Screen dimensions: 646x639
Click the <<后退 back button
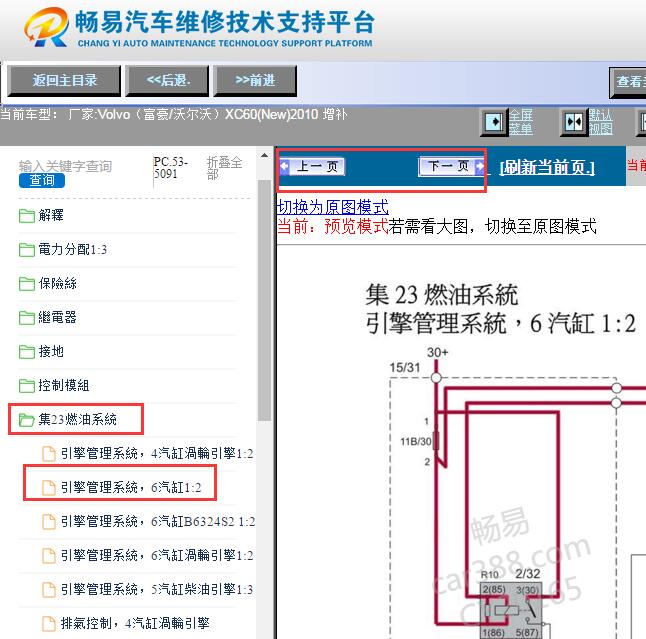tap(167, 81)
